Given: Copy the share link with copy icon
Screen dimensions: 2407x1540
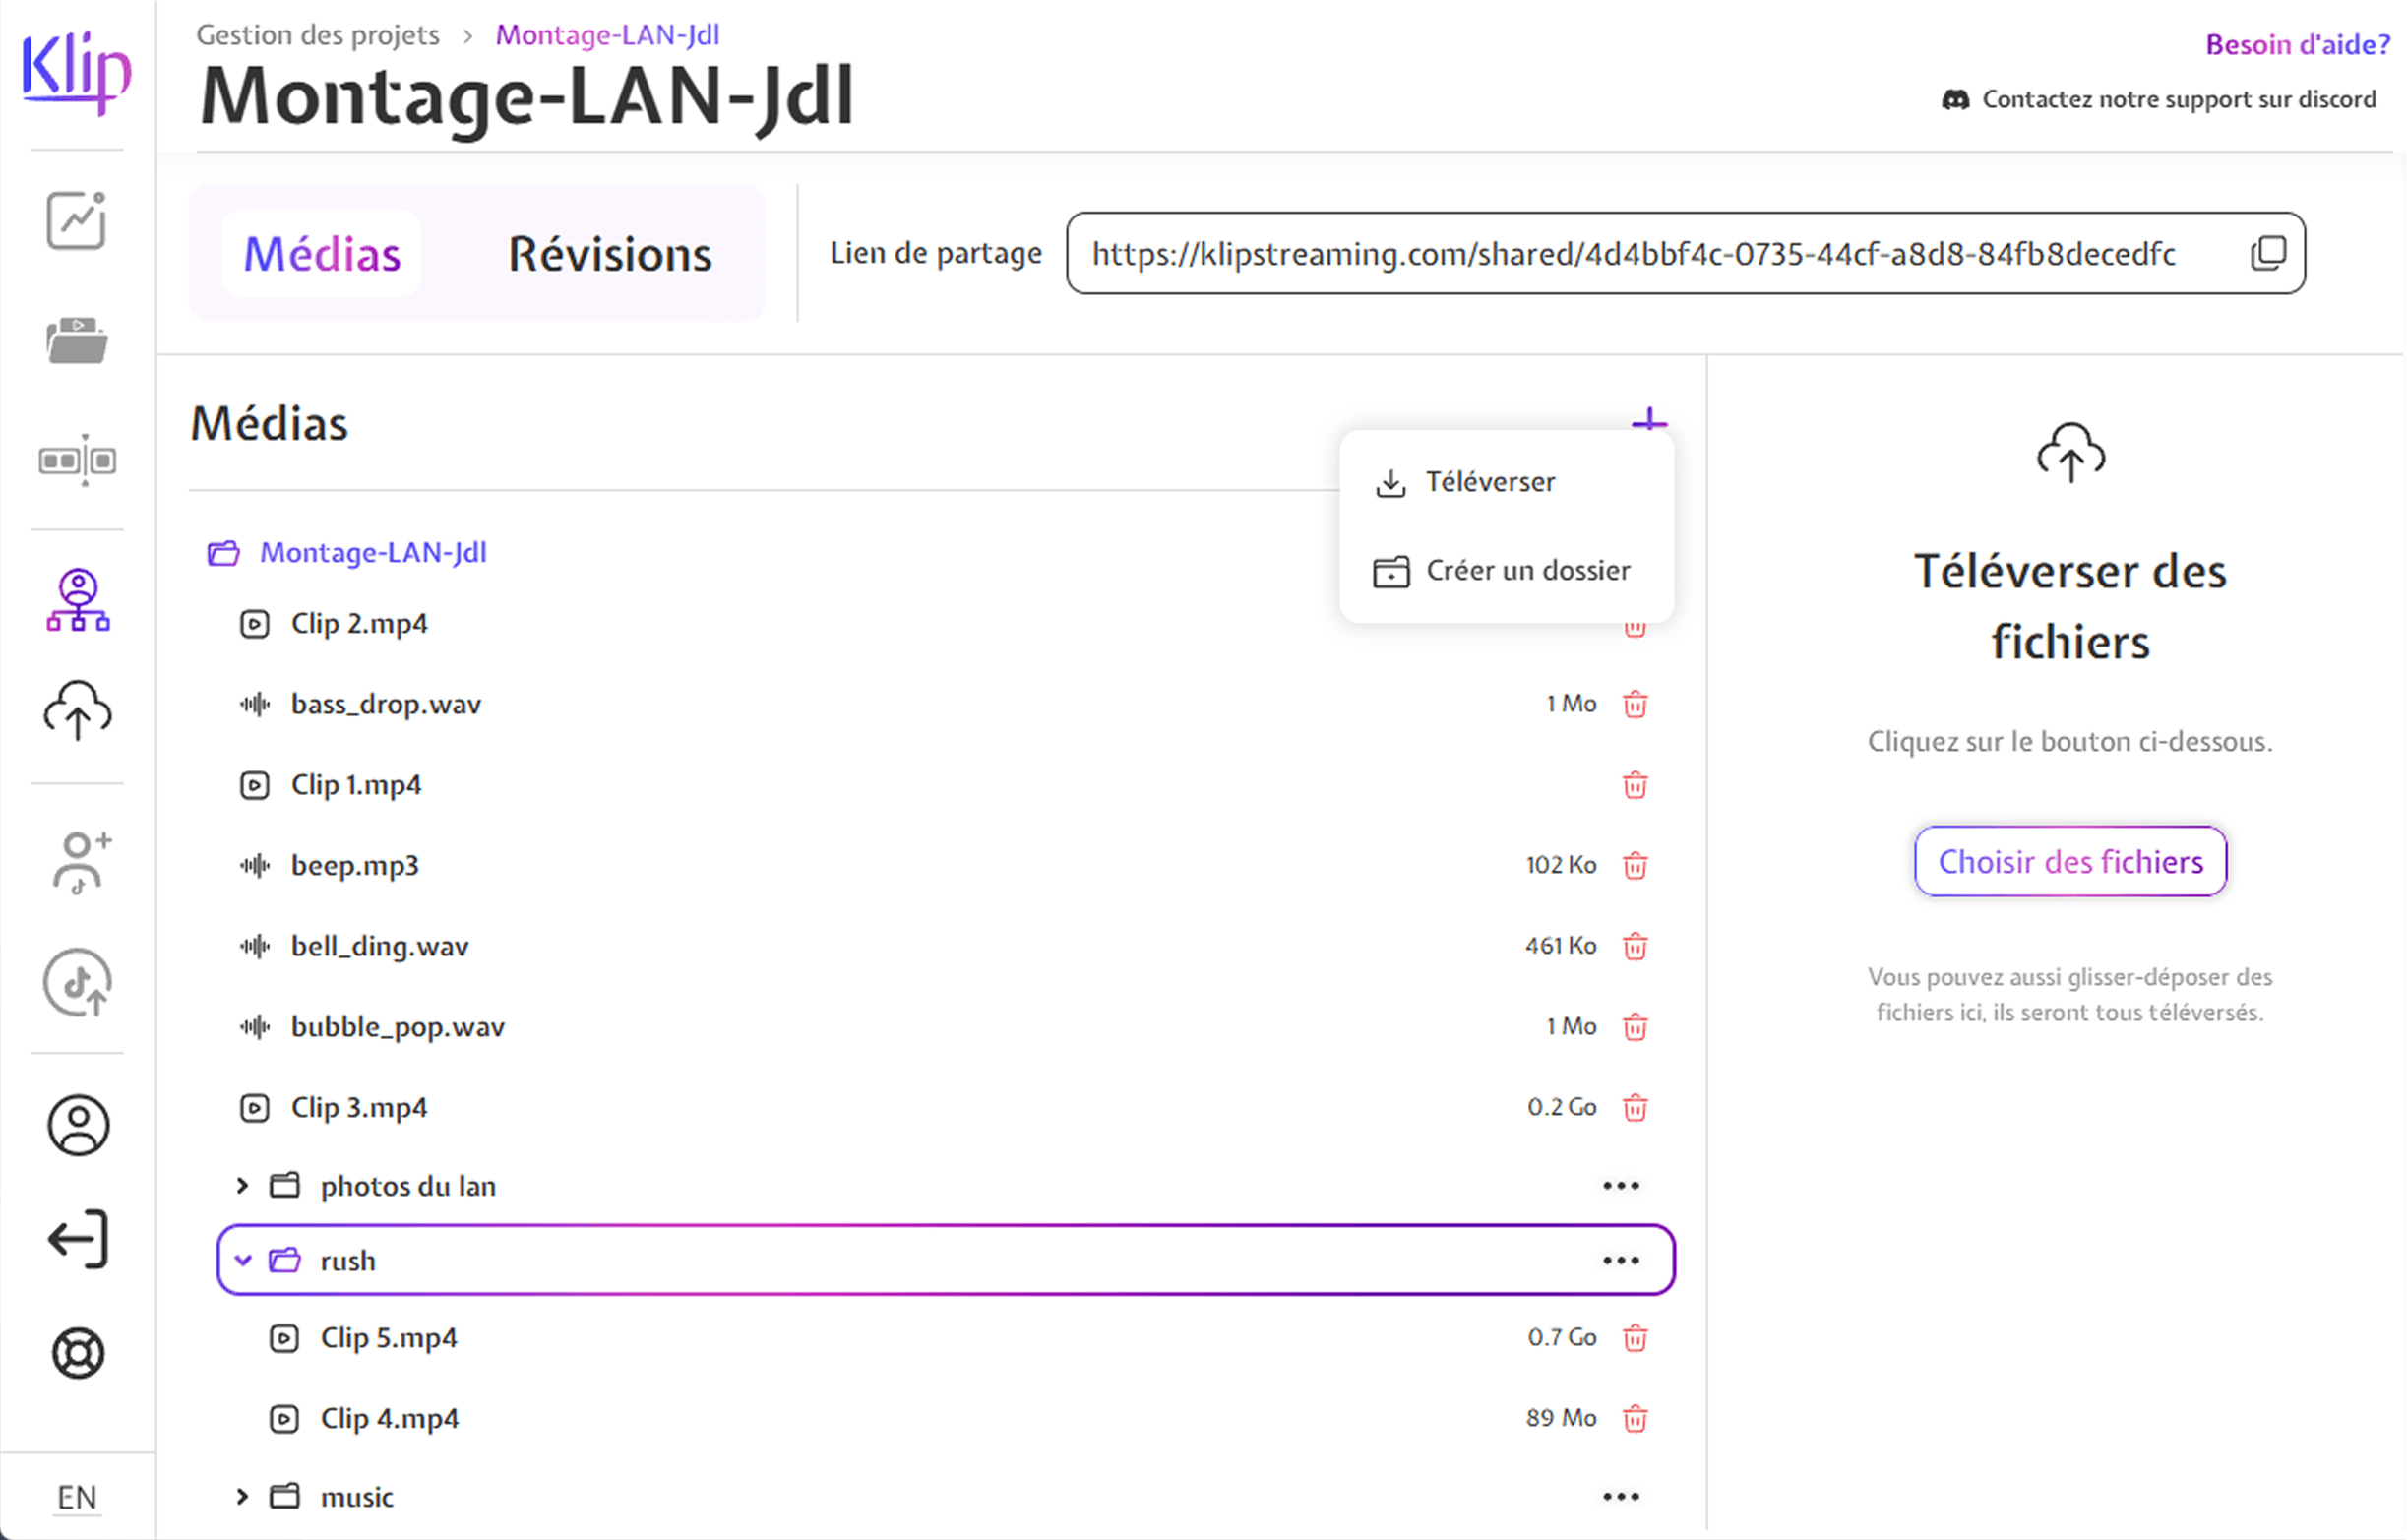Looking at the screenshot, I should point(2268,253).
